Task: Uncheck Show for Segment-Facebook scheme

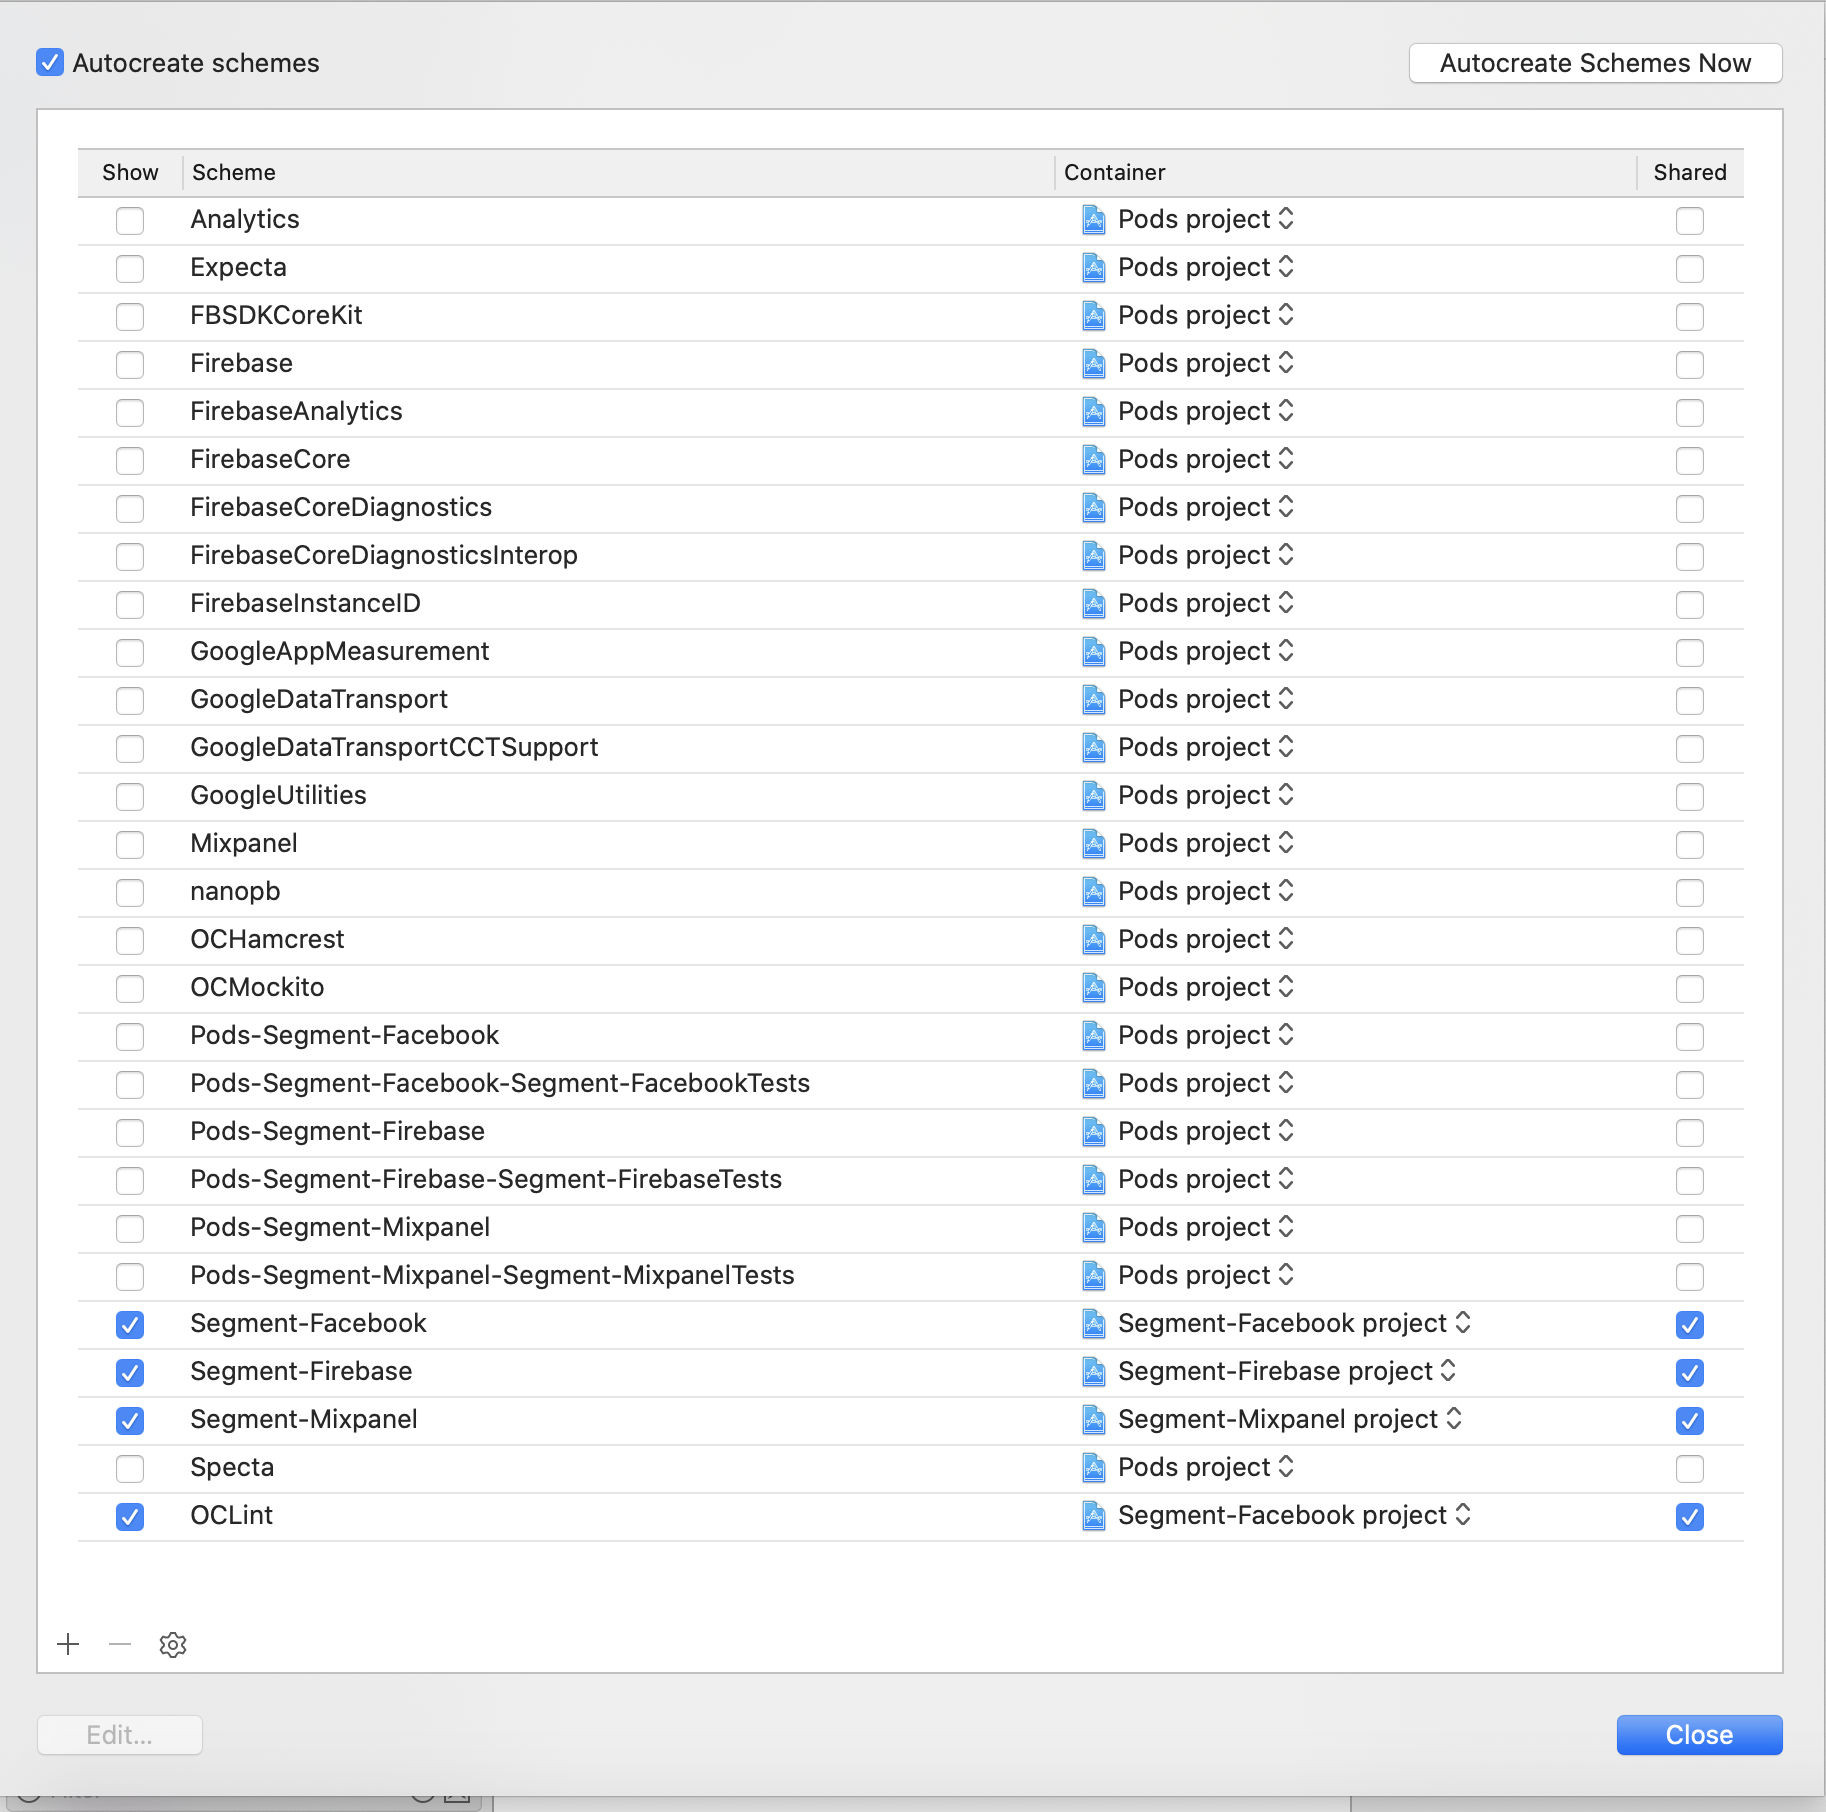Action: coord(130,1324)
